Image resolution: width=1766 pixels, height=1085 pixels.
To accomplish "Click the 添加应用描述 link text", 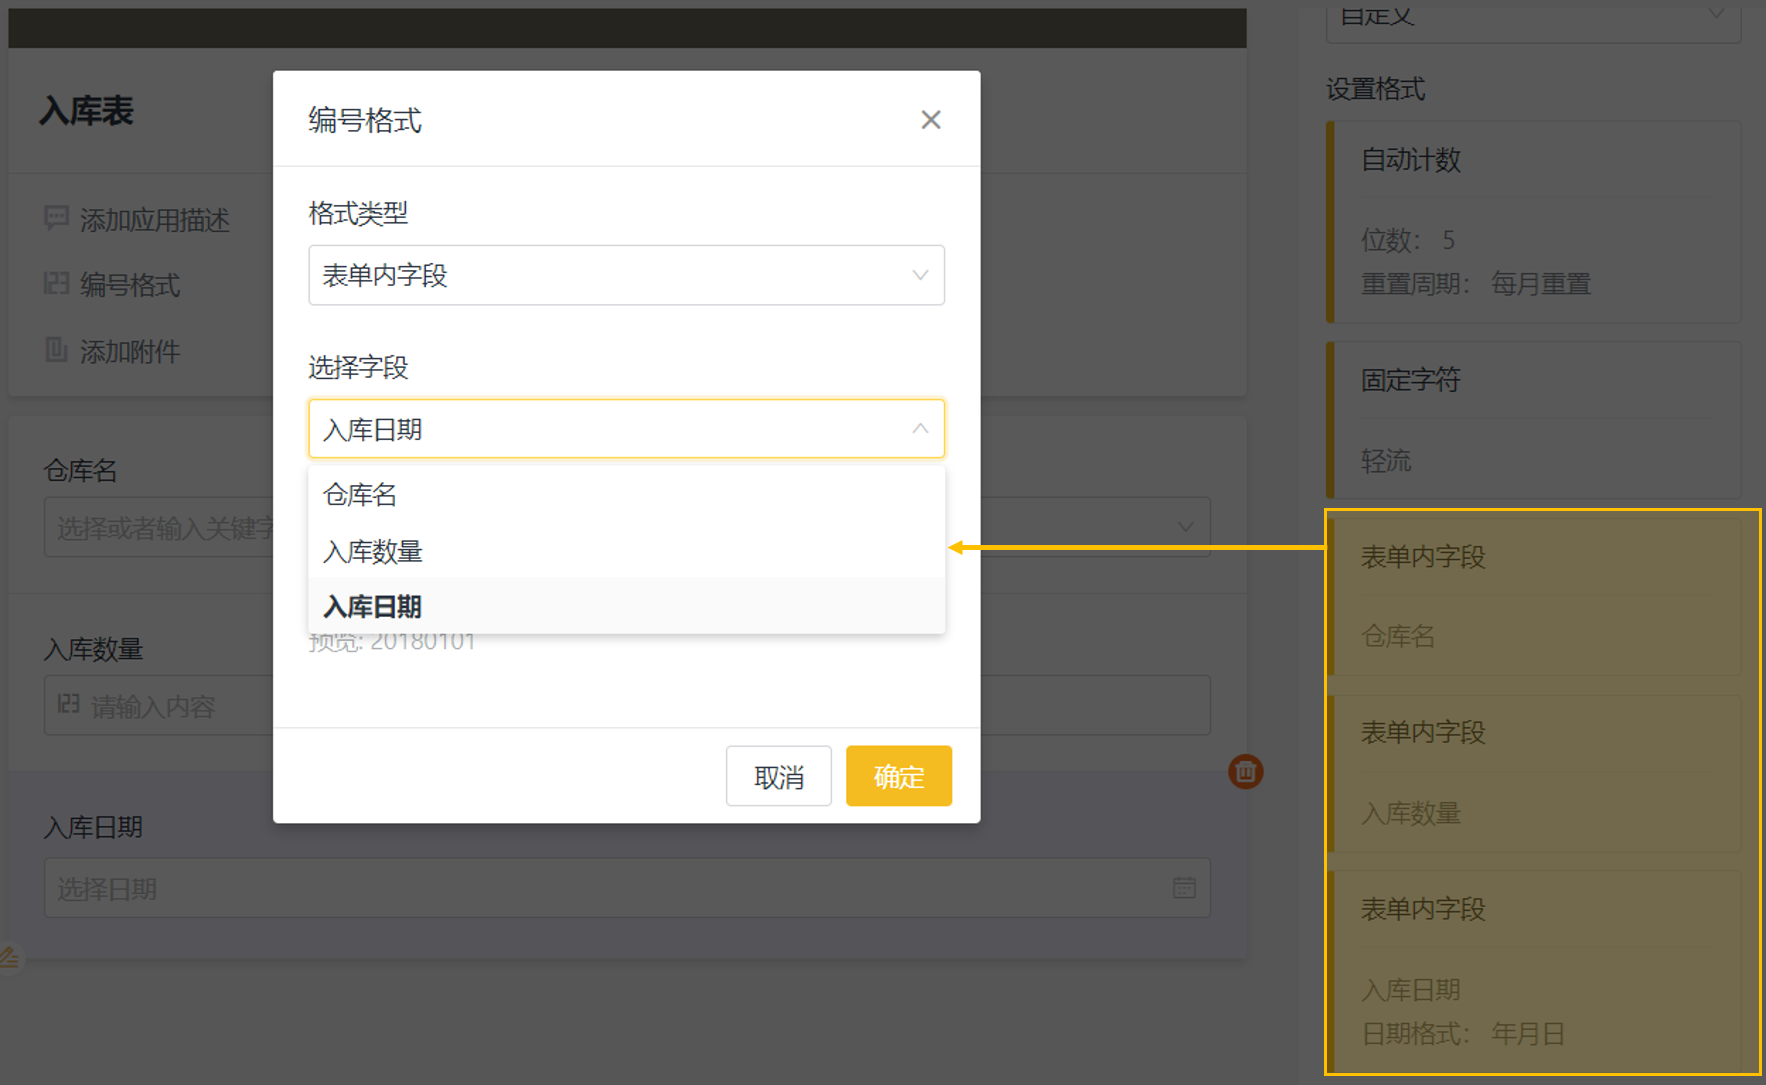I will tap(155, 220).
